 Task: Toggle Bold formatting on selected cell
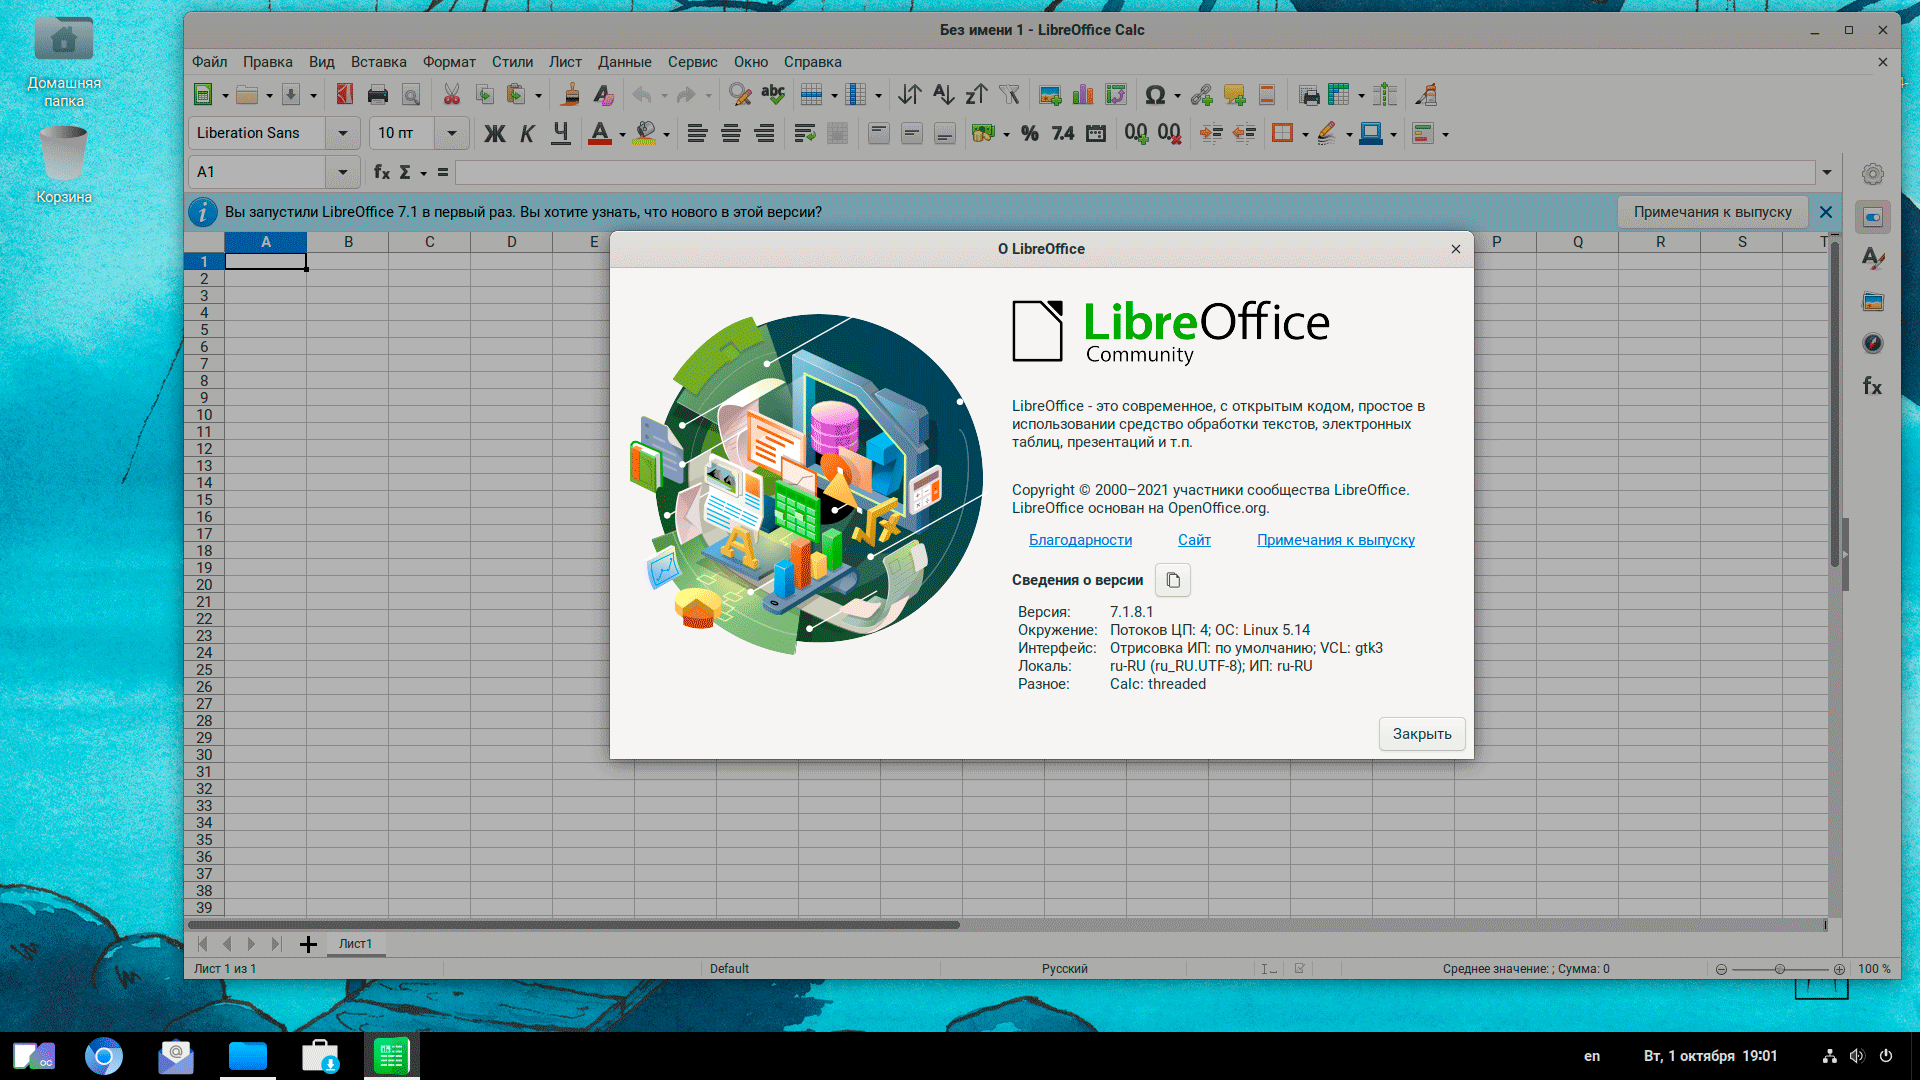coord(493,132)
